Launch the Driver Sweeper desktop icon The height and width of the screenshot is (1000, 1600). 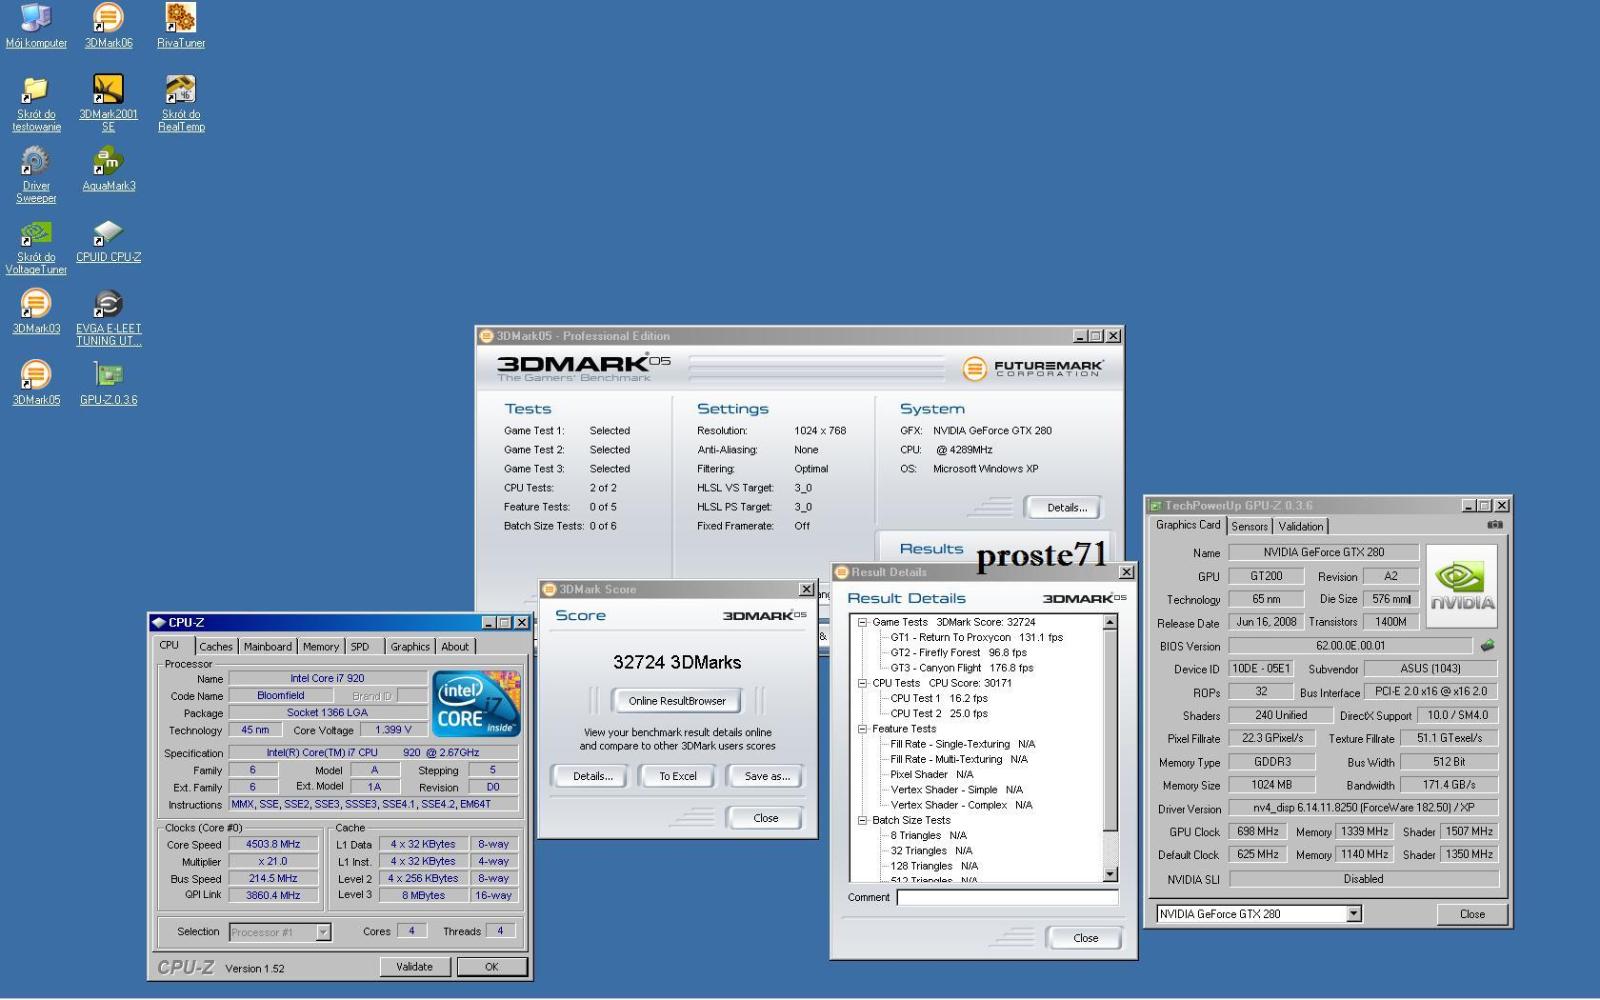[x=36, y=175]
